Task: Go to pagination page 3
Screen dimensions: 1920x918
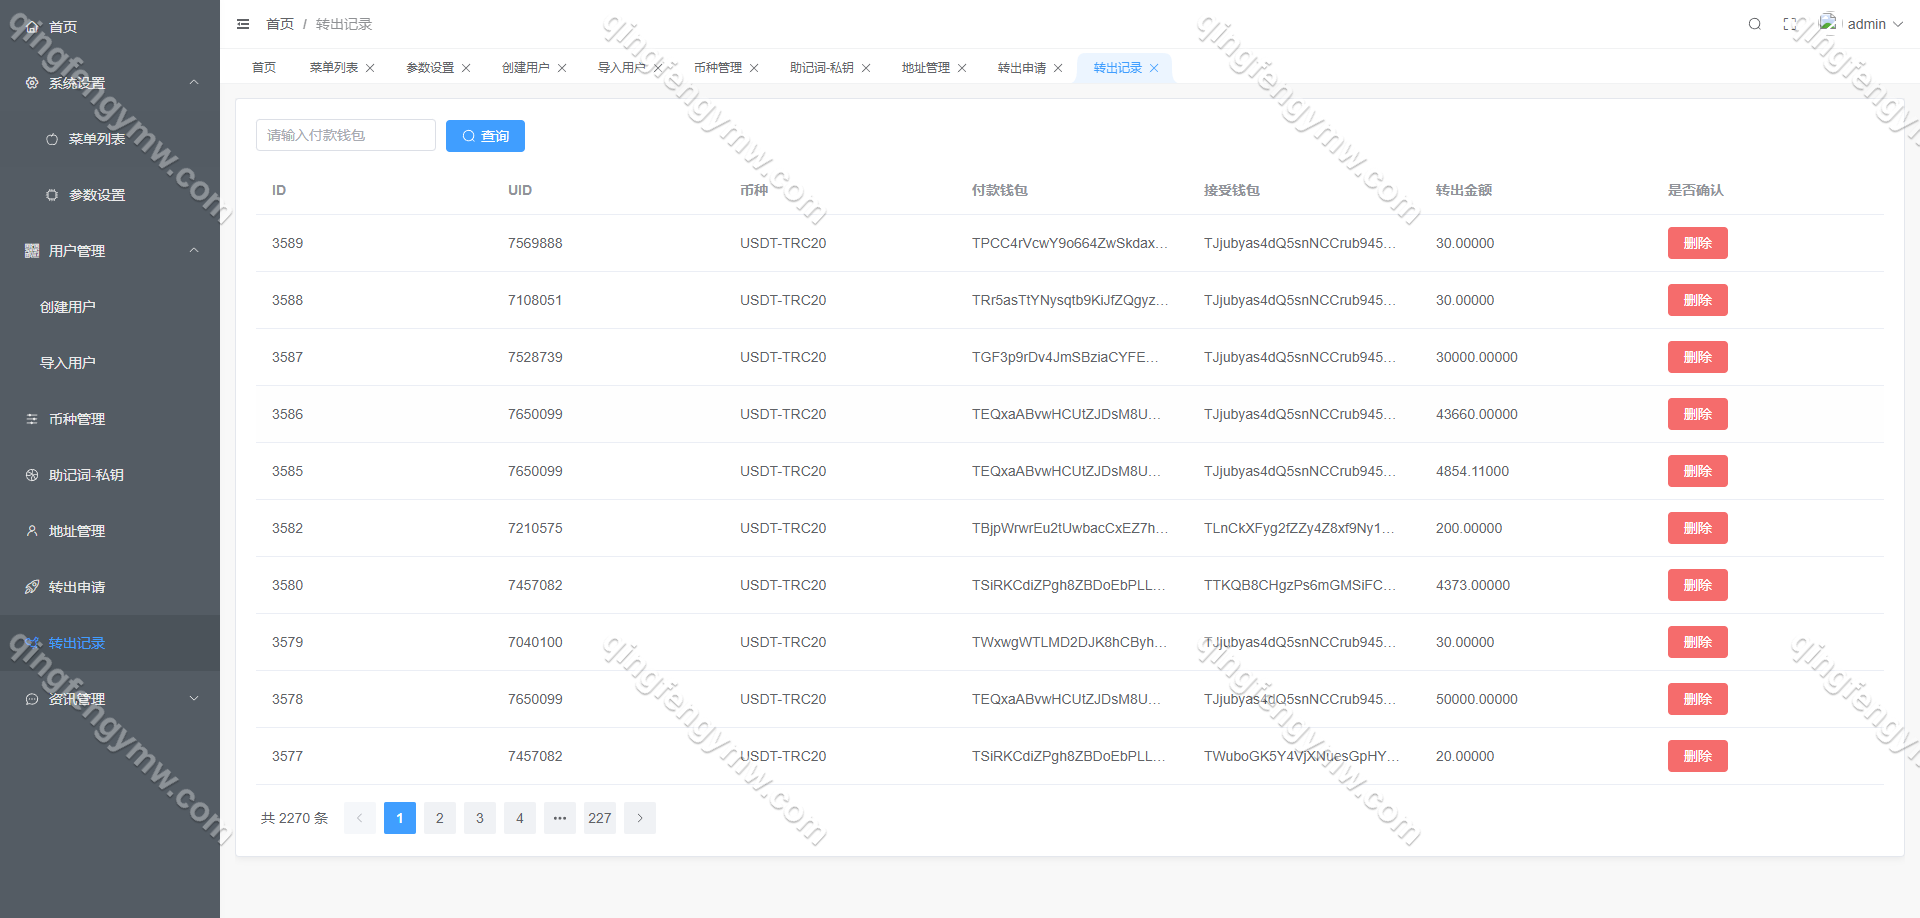Action: pyautogui.click(x=480, y=818)
